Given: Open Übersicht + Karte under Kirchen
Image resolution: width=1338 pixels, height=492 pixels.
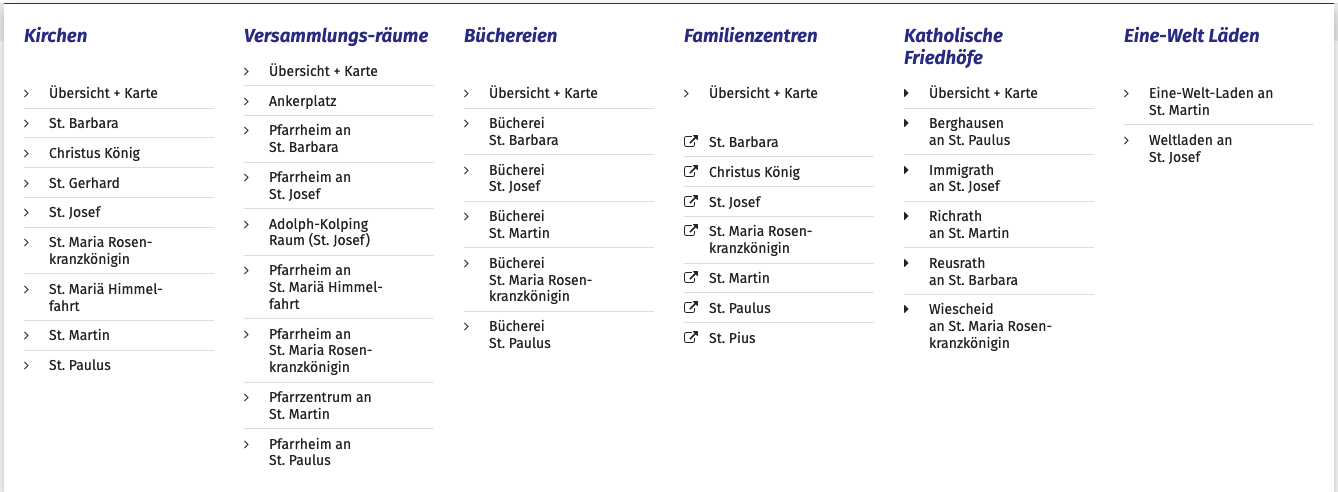Looking at the screenshot, I should 103,93.
